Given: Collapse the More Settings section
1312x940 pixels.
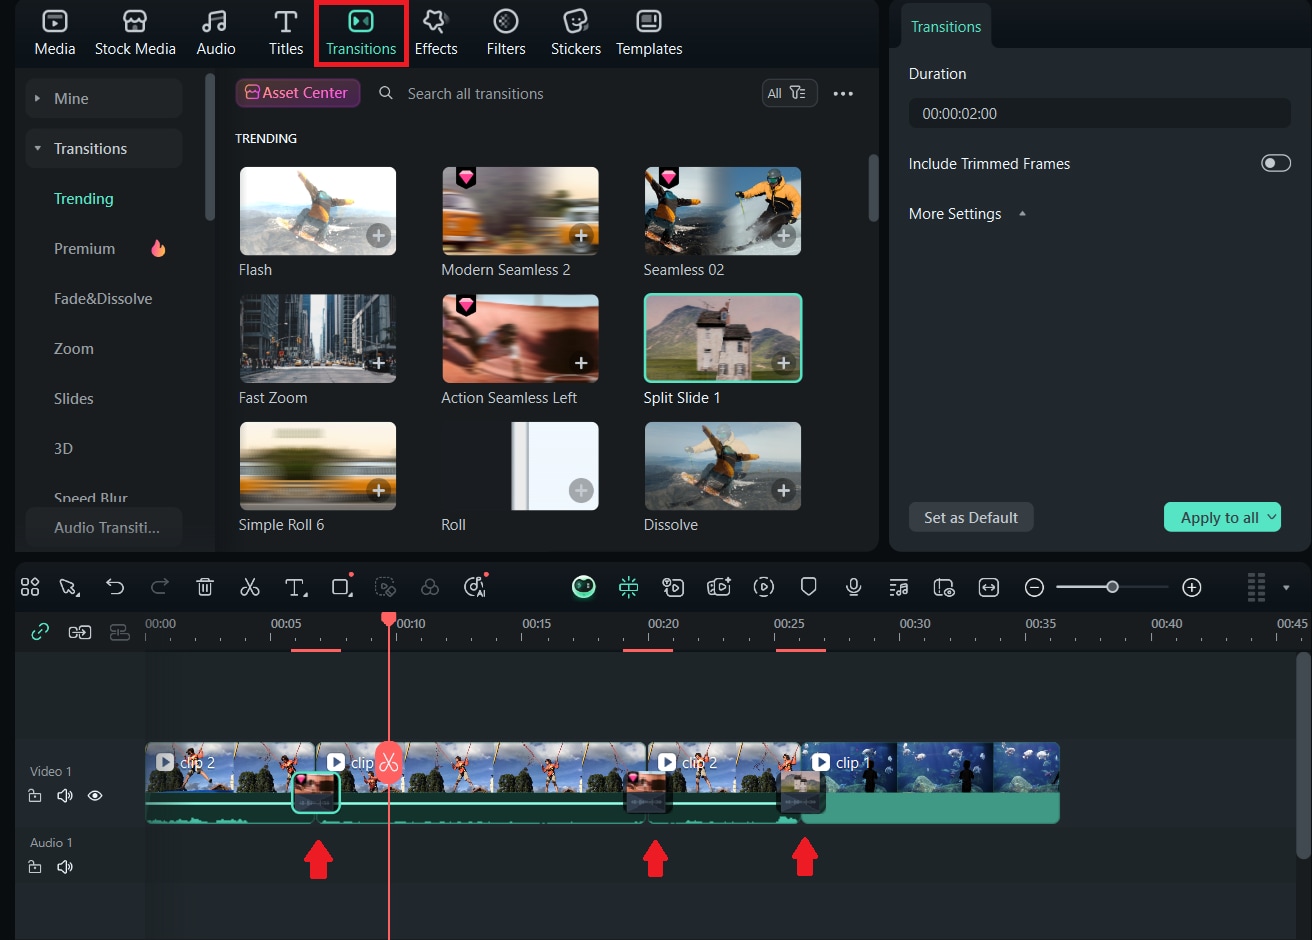Looking at the screenshot, I should pyautogui.click(x=1021, y=213).
